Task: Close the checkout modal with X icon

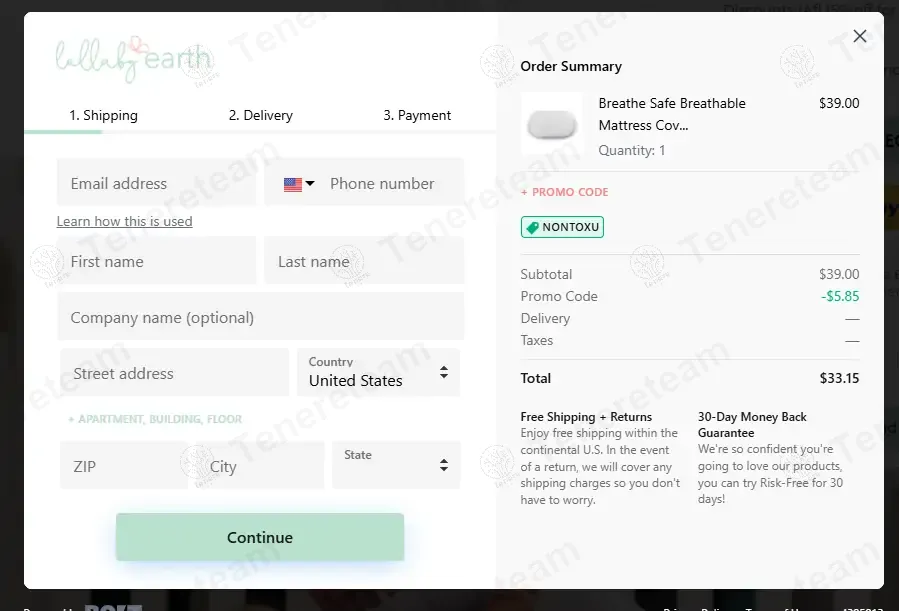Action: click(x=859, y=36)
